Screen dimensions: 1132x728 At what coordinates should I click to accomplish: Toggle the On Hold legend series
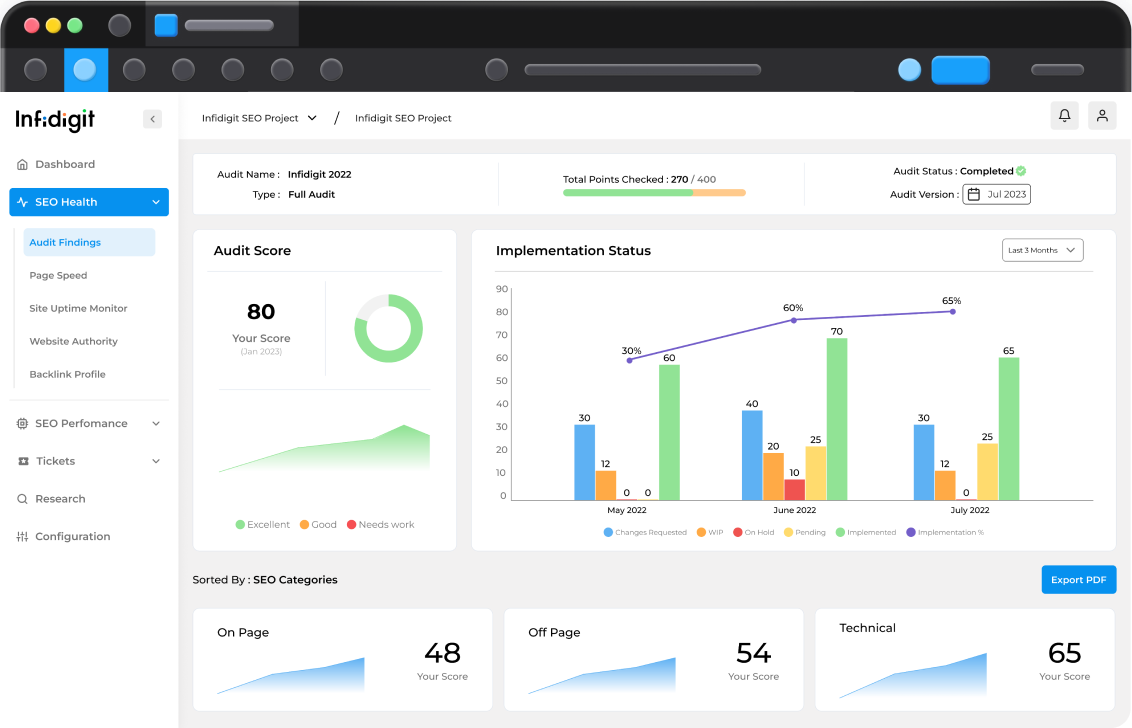(753, 532)
